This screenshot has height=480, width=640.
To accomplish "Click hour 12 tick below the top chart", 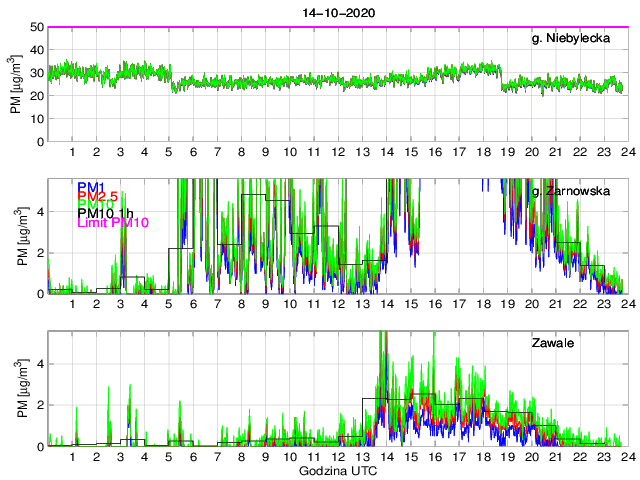I will [x=337, y=153].
